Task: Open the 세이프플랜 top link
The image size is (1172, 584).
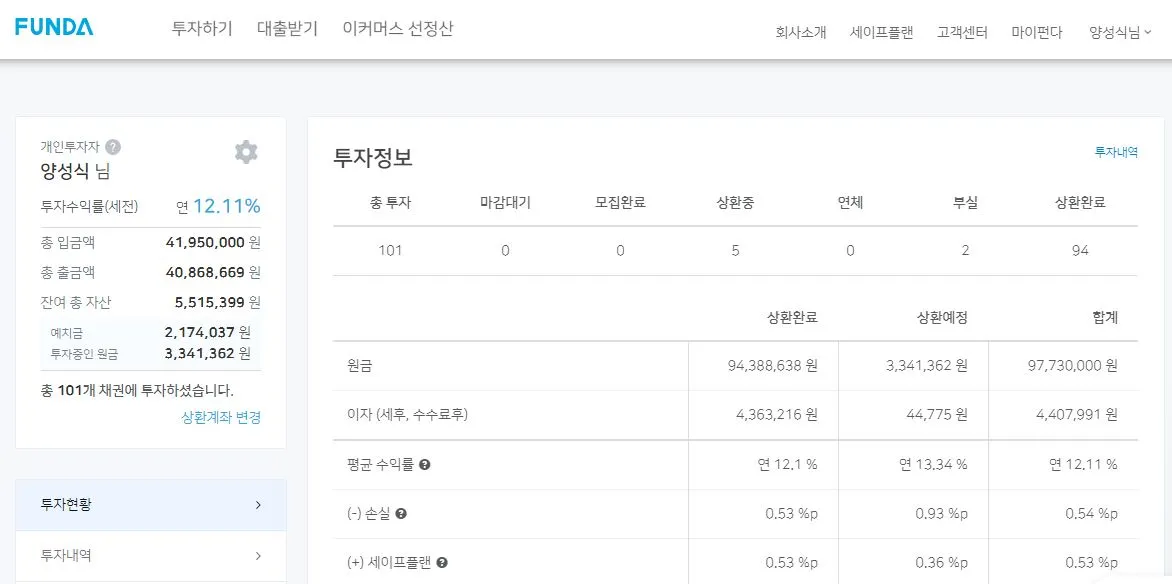Action: (x=881, y=32)
